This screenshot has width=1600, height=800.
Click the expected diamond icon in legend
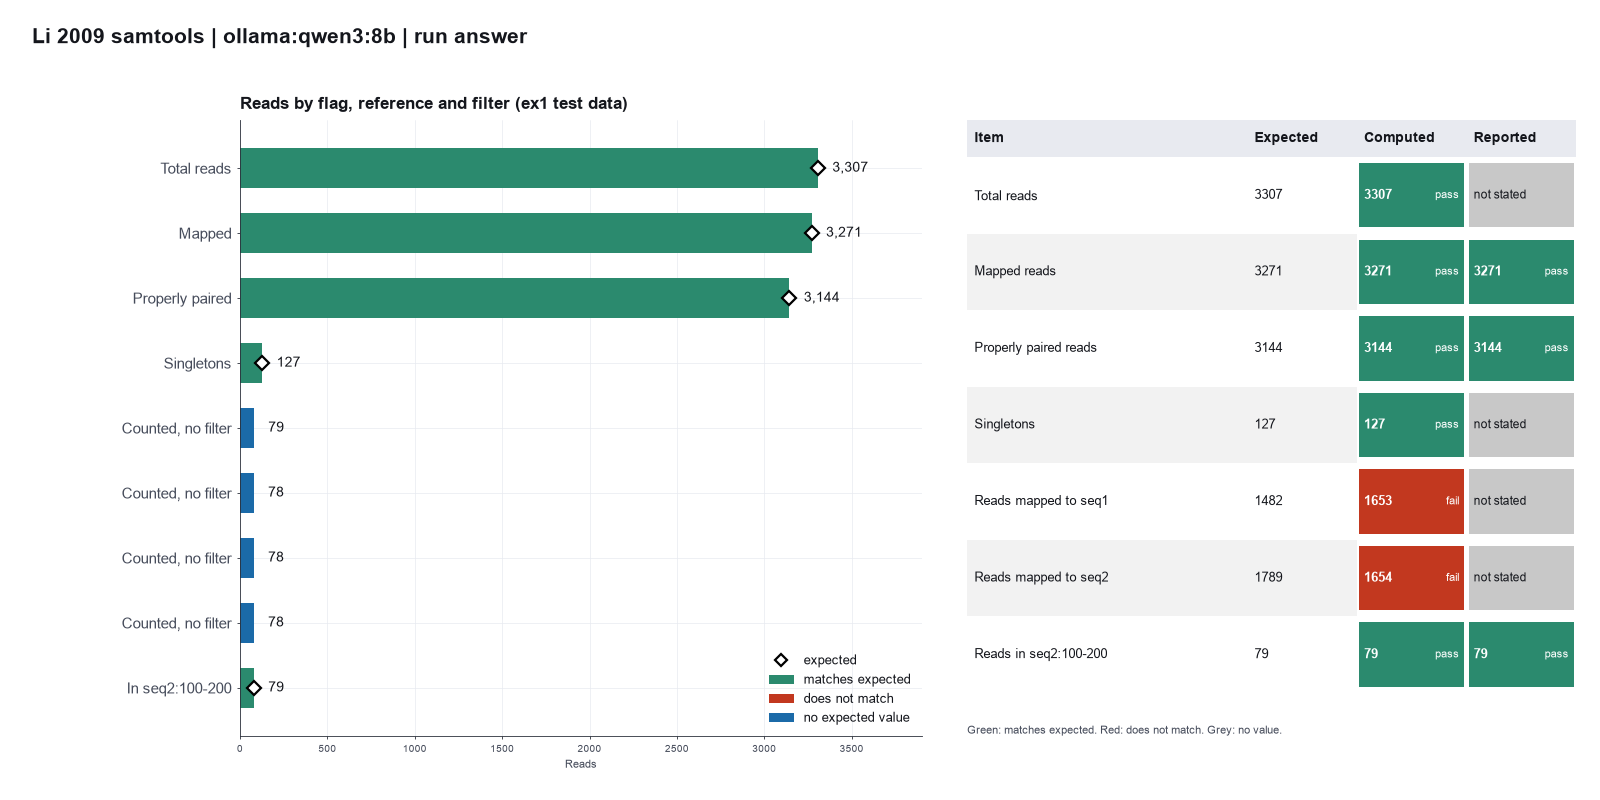781,660
